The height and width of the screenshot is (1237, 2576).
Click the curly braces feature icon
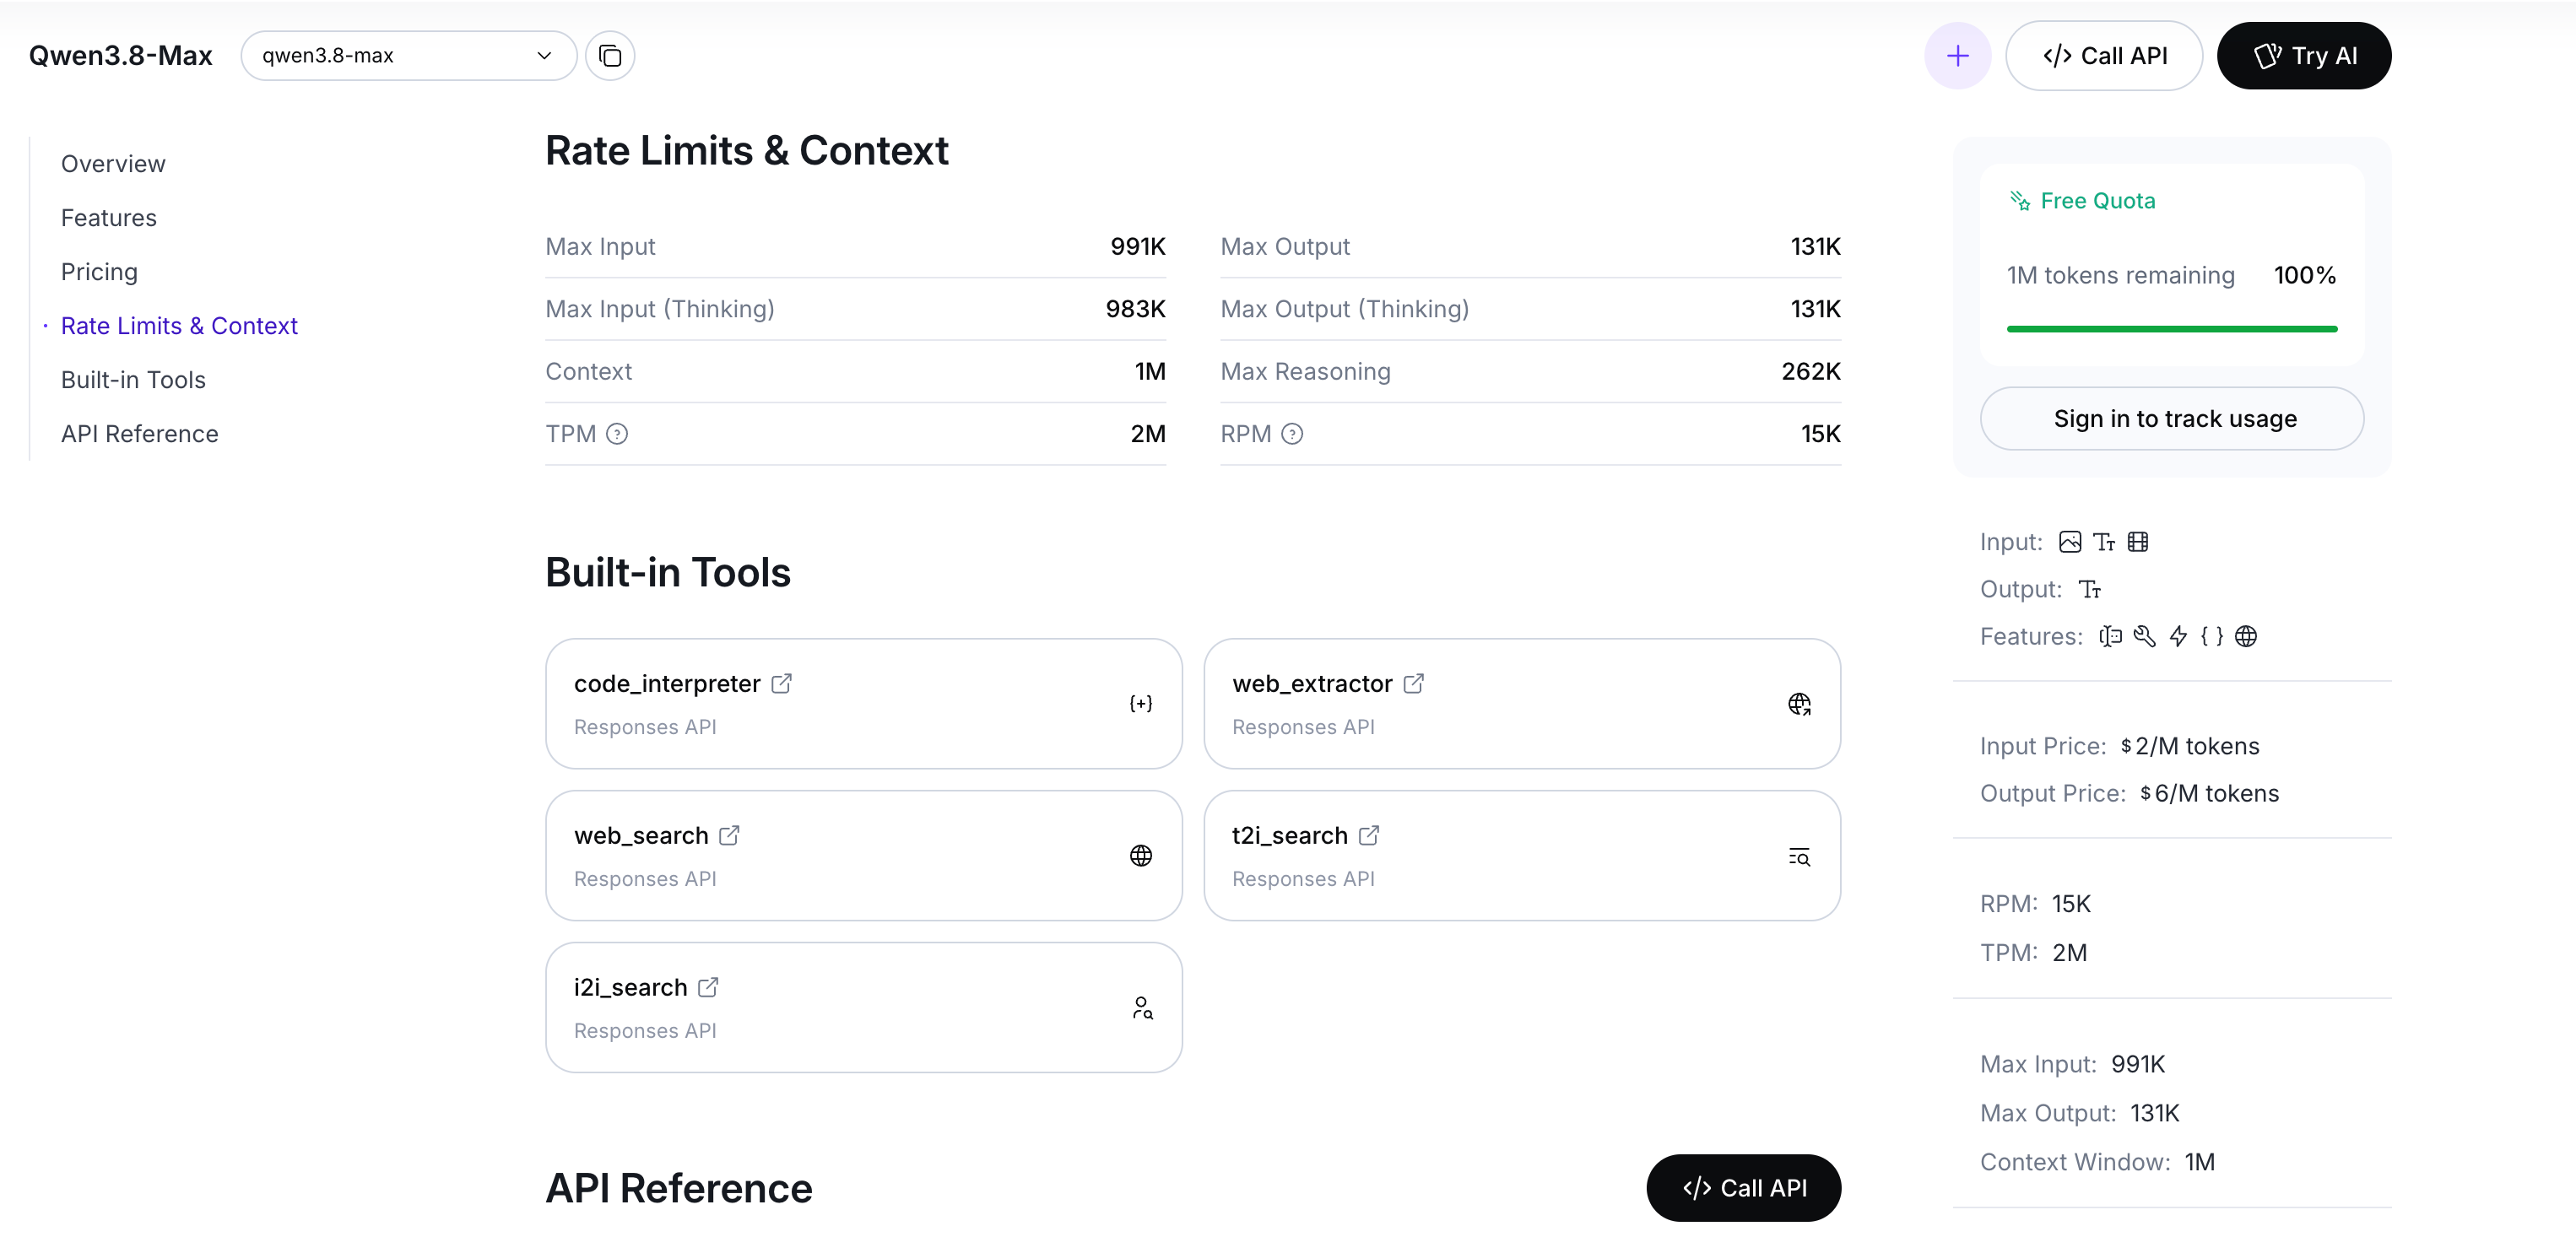(x=2212, y=637)
